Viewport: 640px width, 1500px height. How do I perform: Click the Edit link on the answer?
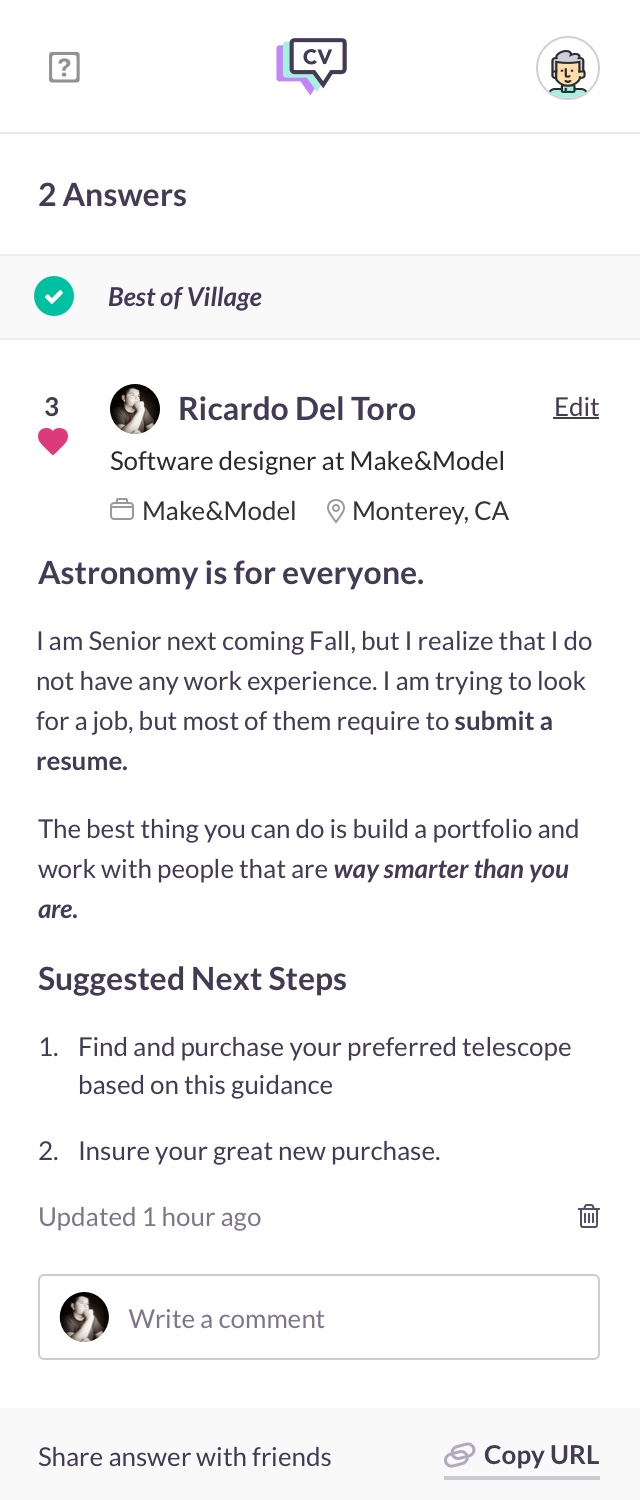coord(576,407)
